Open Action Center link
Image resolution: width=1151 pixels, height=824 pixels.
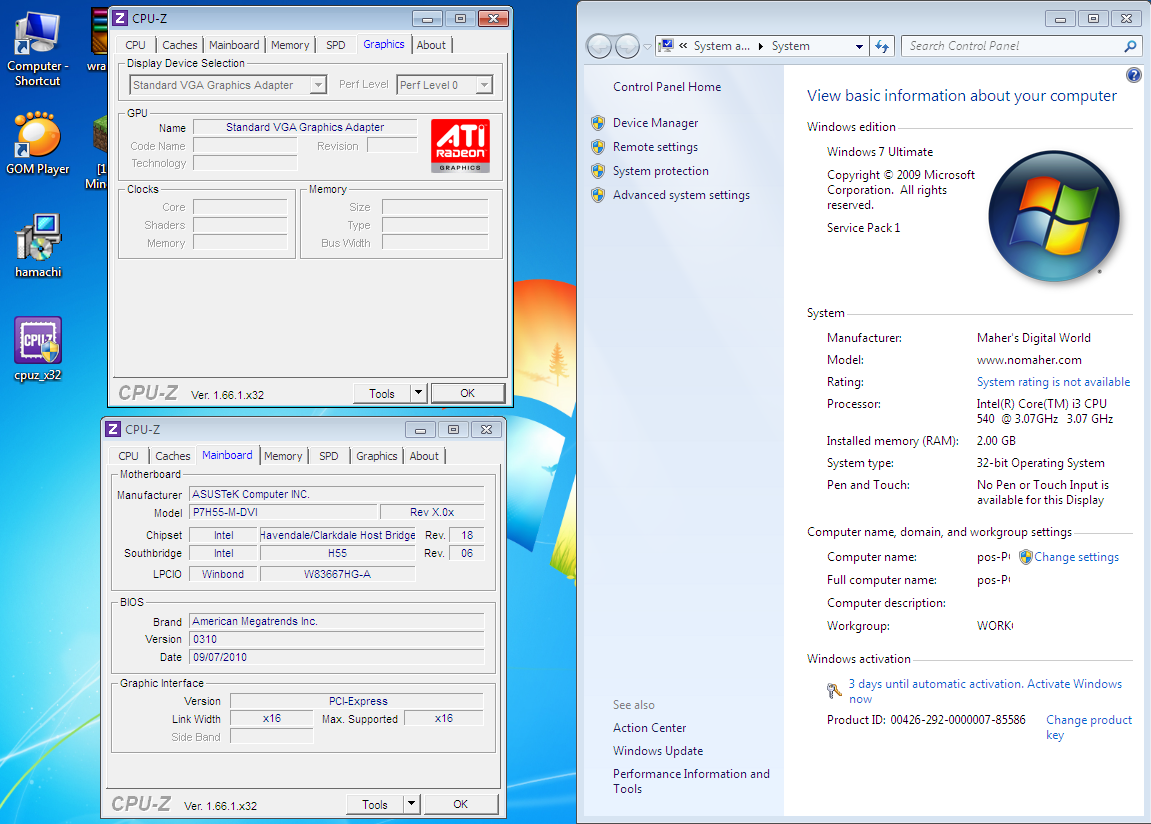pyautogui.click(x=650, y=728)
